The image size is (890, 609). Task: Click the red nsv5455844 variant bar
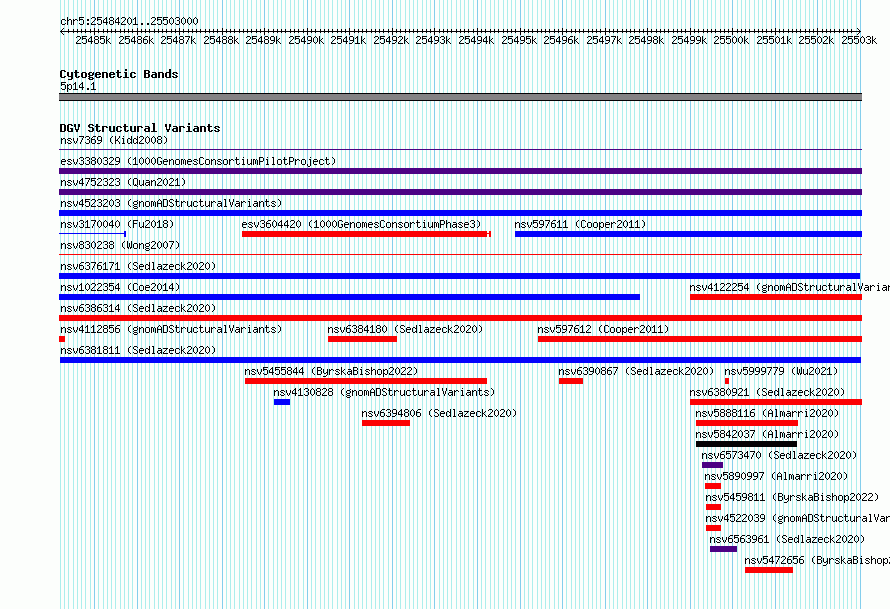(366, 381)
